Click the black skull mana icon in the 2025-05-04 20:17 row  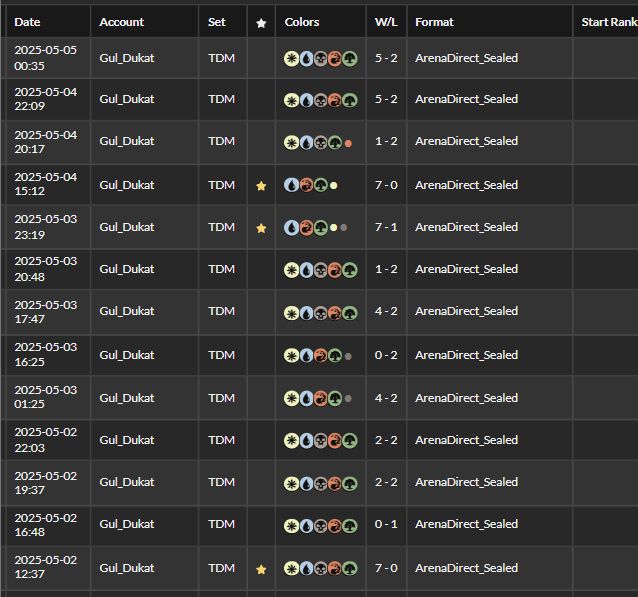(321, 142)
